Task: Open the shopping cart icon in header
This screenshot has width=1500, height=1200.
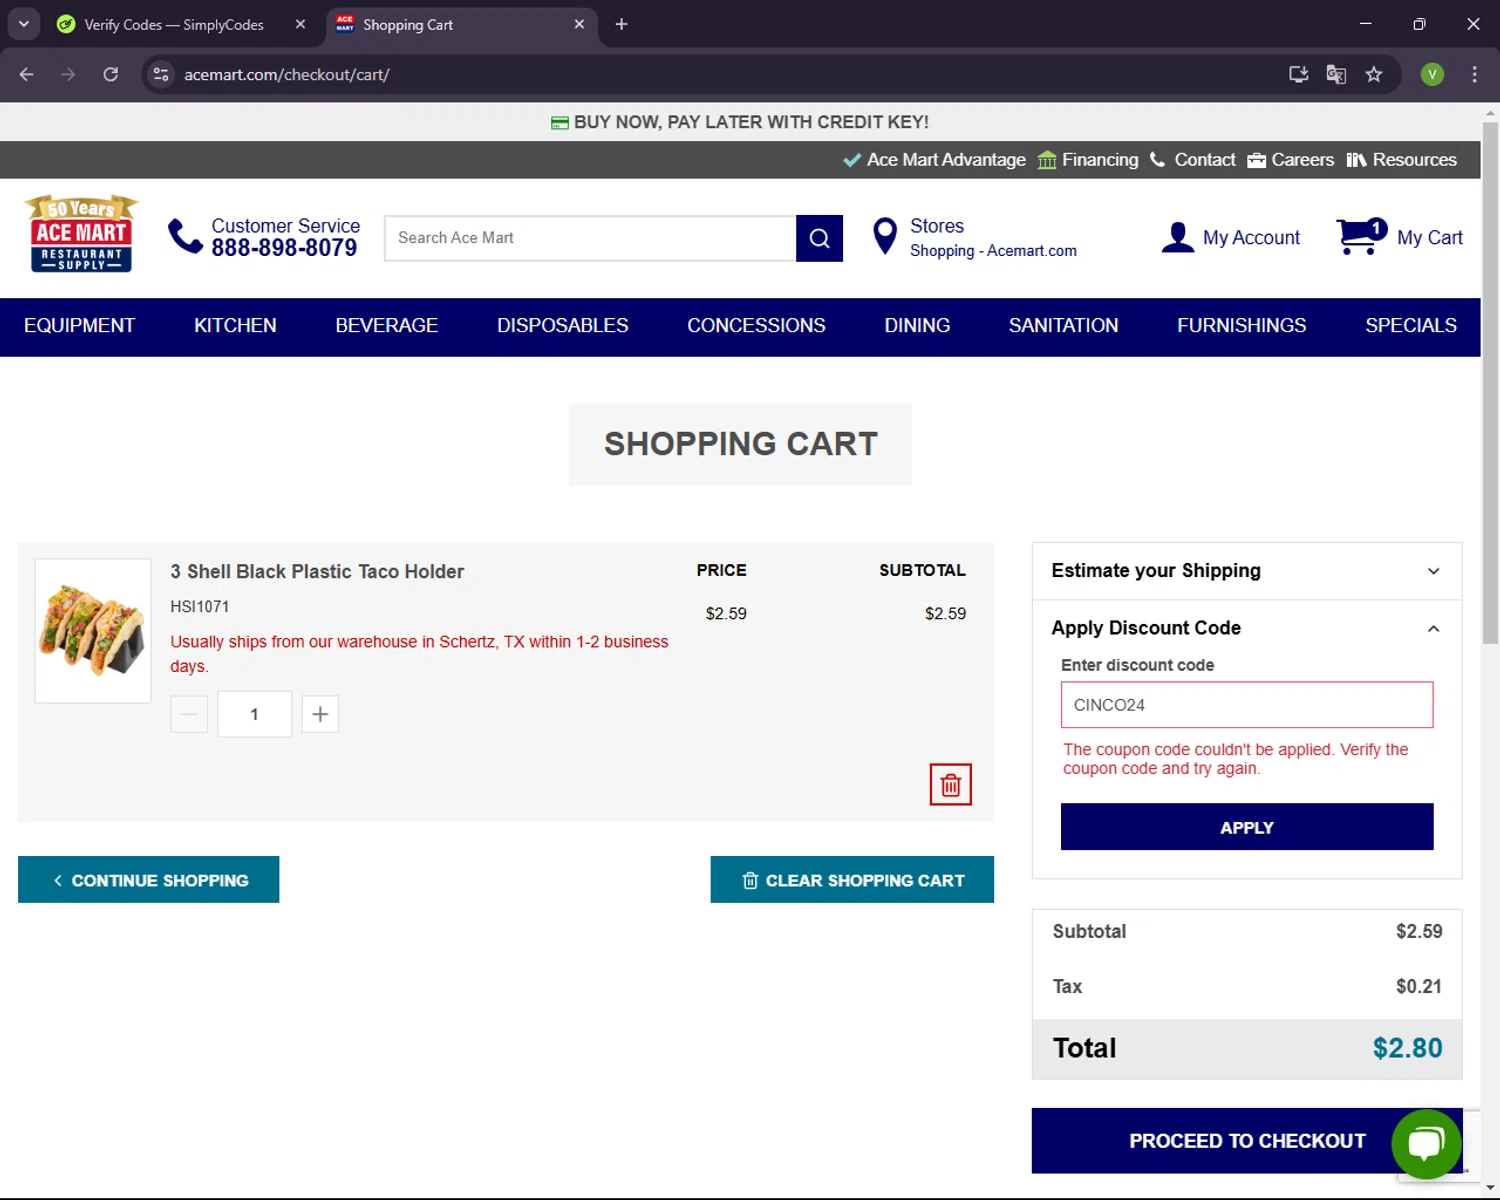Action: pyautogui.click(x=1361, y=237)
